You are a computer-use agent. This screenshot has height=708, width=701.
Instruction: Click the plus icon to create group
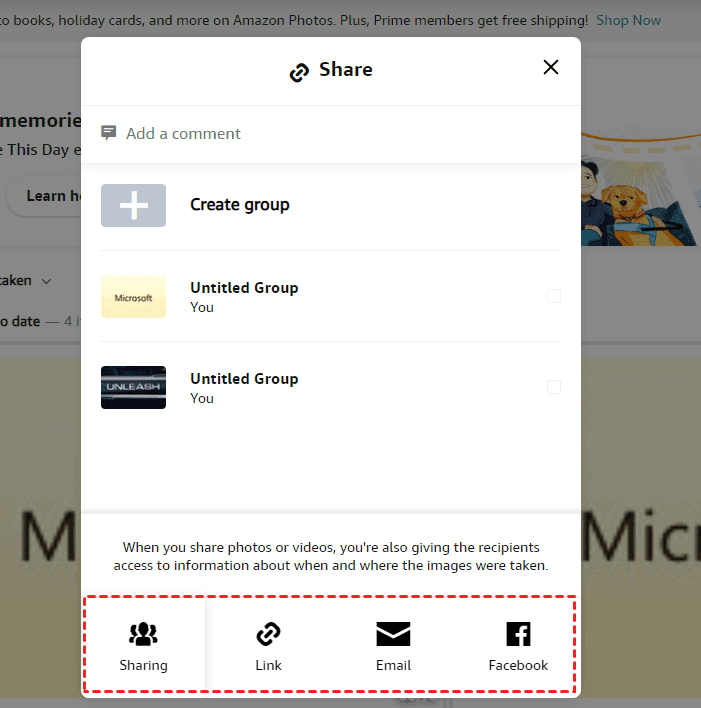coord(133,205)
